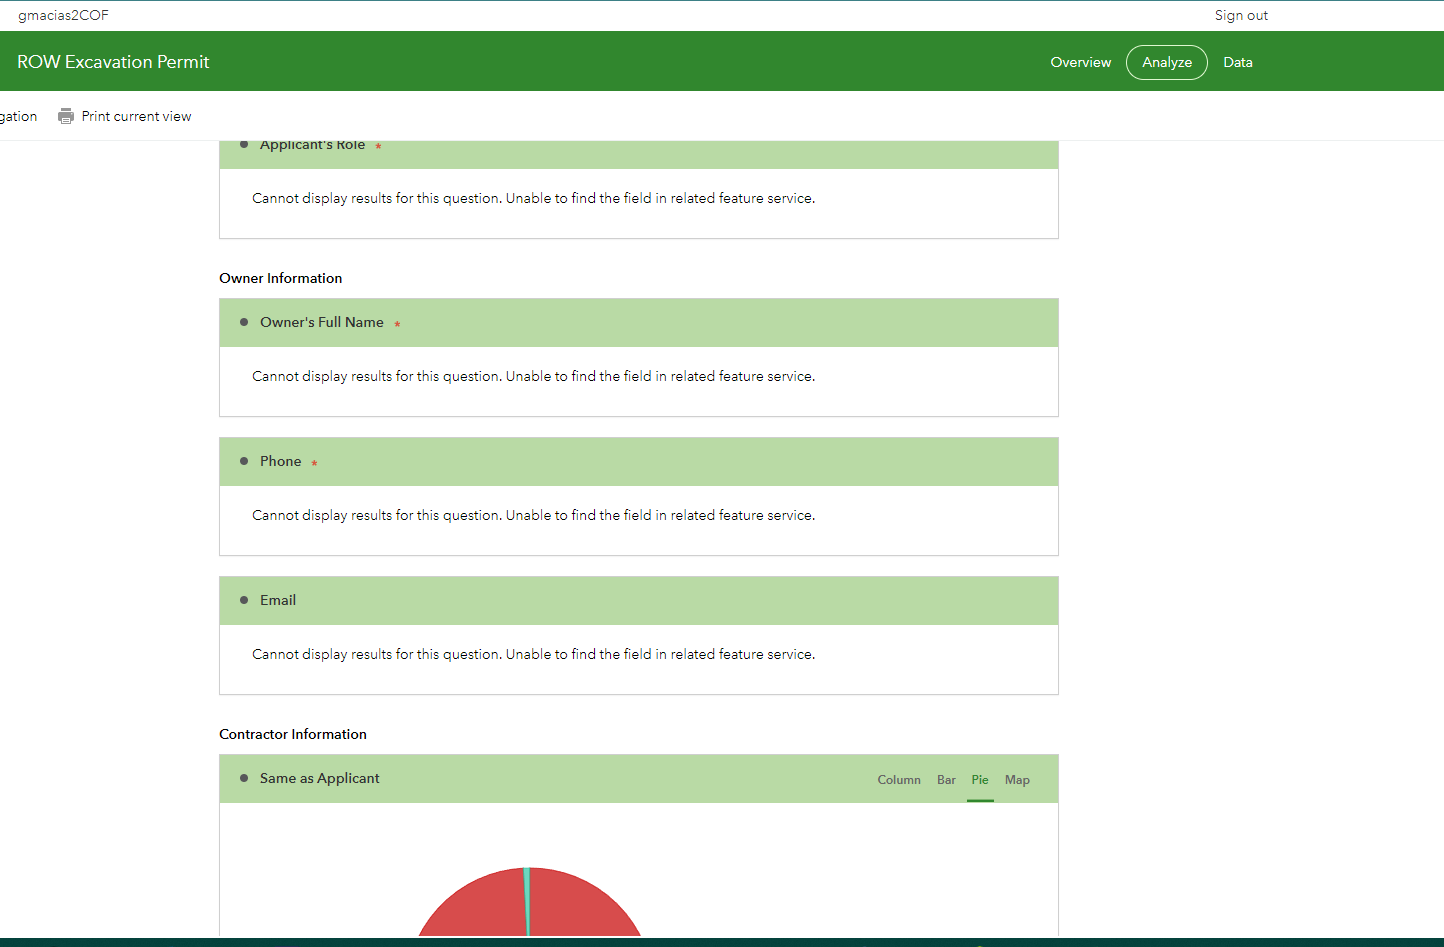Click the Owner Information section heading

[x=281, y=278]
